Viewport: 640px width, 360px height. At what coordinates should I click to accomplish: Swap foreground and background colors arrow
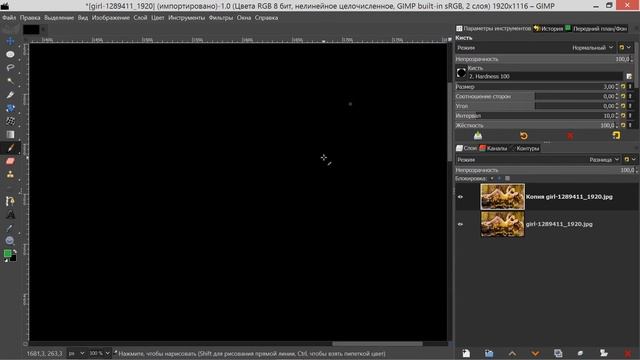pyautogui.click(x=15, y=251)
